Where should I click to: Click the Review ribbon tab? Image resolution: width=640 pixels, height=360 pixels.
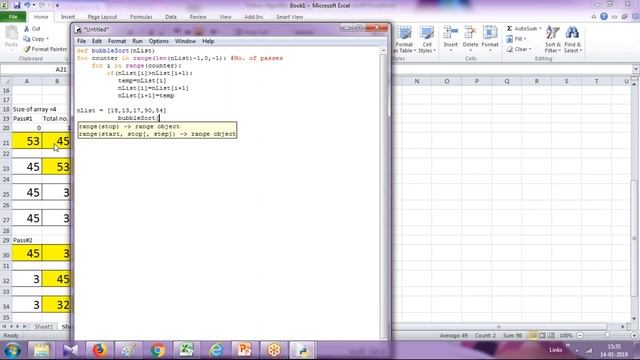pyautogui.click(x=198, y=17)
